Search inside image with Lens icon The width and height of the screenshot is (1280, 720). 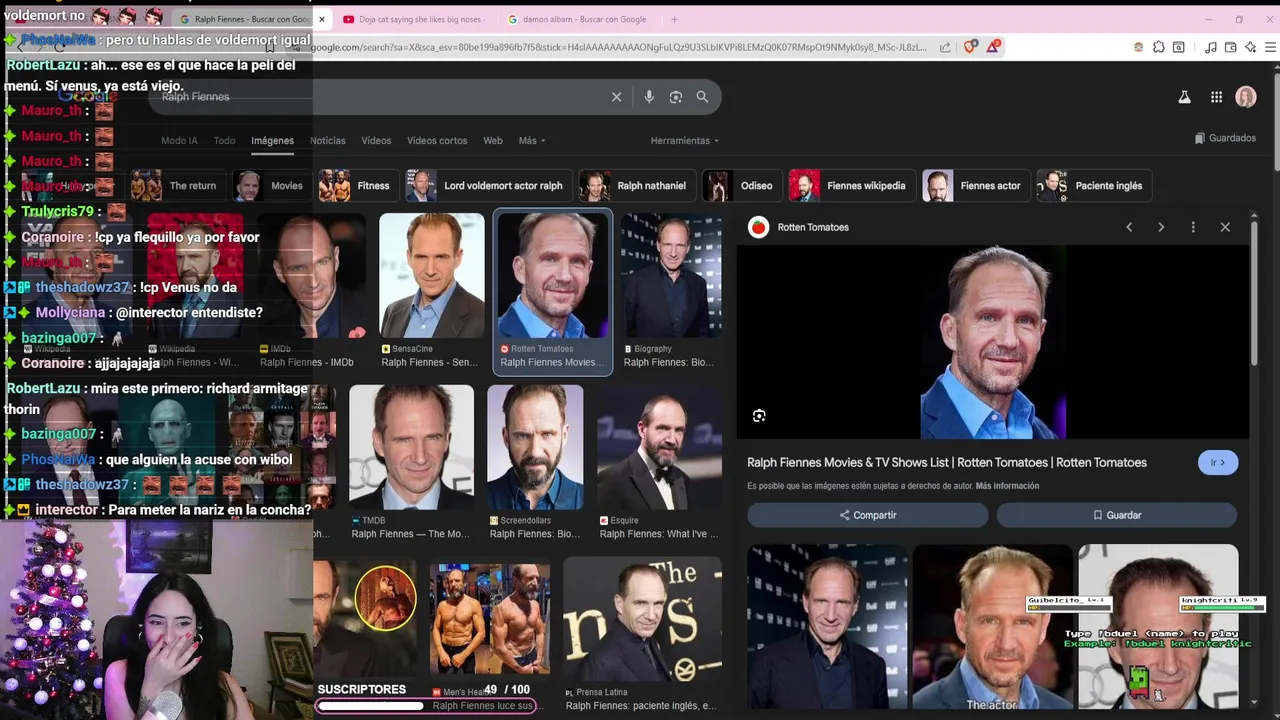tap(759, 416)
